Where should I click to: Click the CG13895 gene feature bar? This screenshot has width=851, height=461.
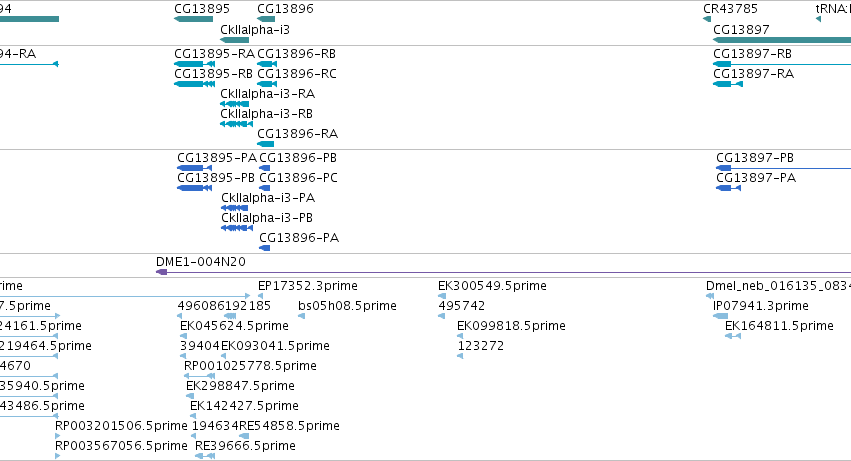click(193, 19)
